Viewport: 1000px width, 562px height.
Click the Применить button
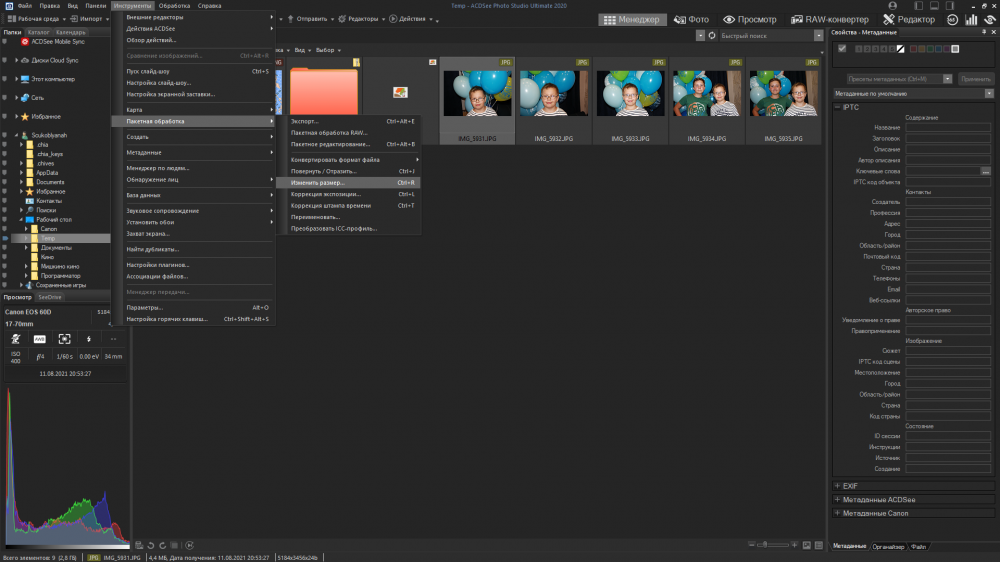click(x=975, y=78)
